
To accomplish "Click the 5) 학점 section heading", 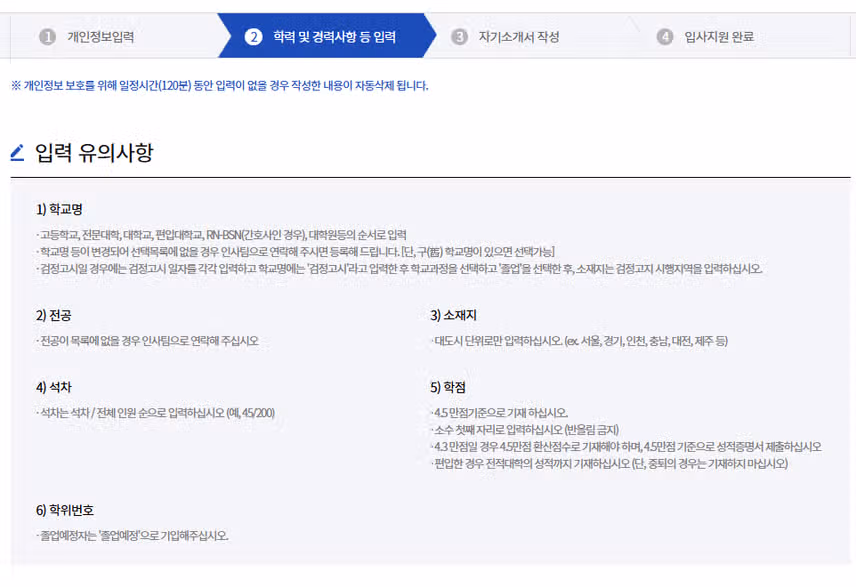I will [448, 387].
